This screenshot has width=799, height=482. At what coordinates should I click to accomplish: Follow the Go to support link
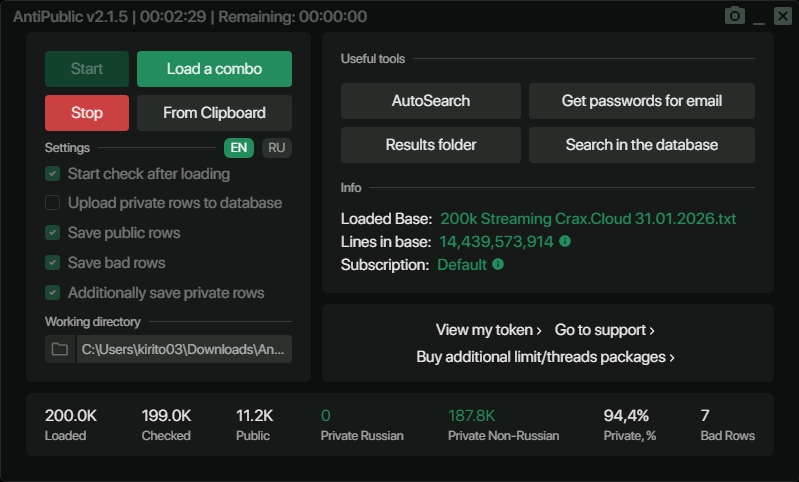pos(604,330)
